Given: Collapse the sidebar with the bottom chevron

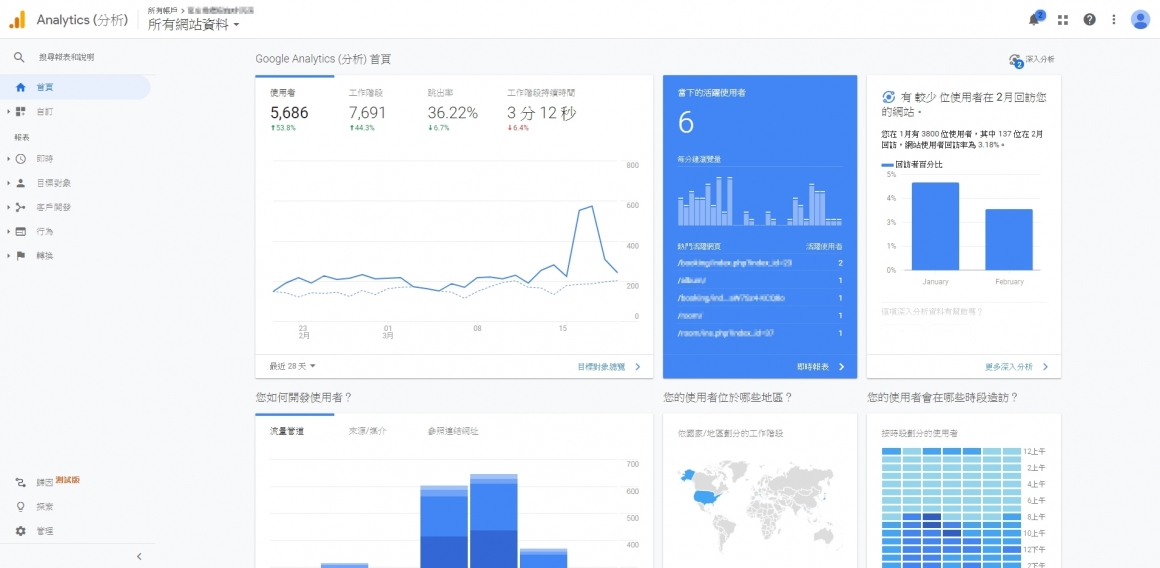Looking at the screenshot, I should click(x=139, y=556).
